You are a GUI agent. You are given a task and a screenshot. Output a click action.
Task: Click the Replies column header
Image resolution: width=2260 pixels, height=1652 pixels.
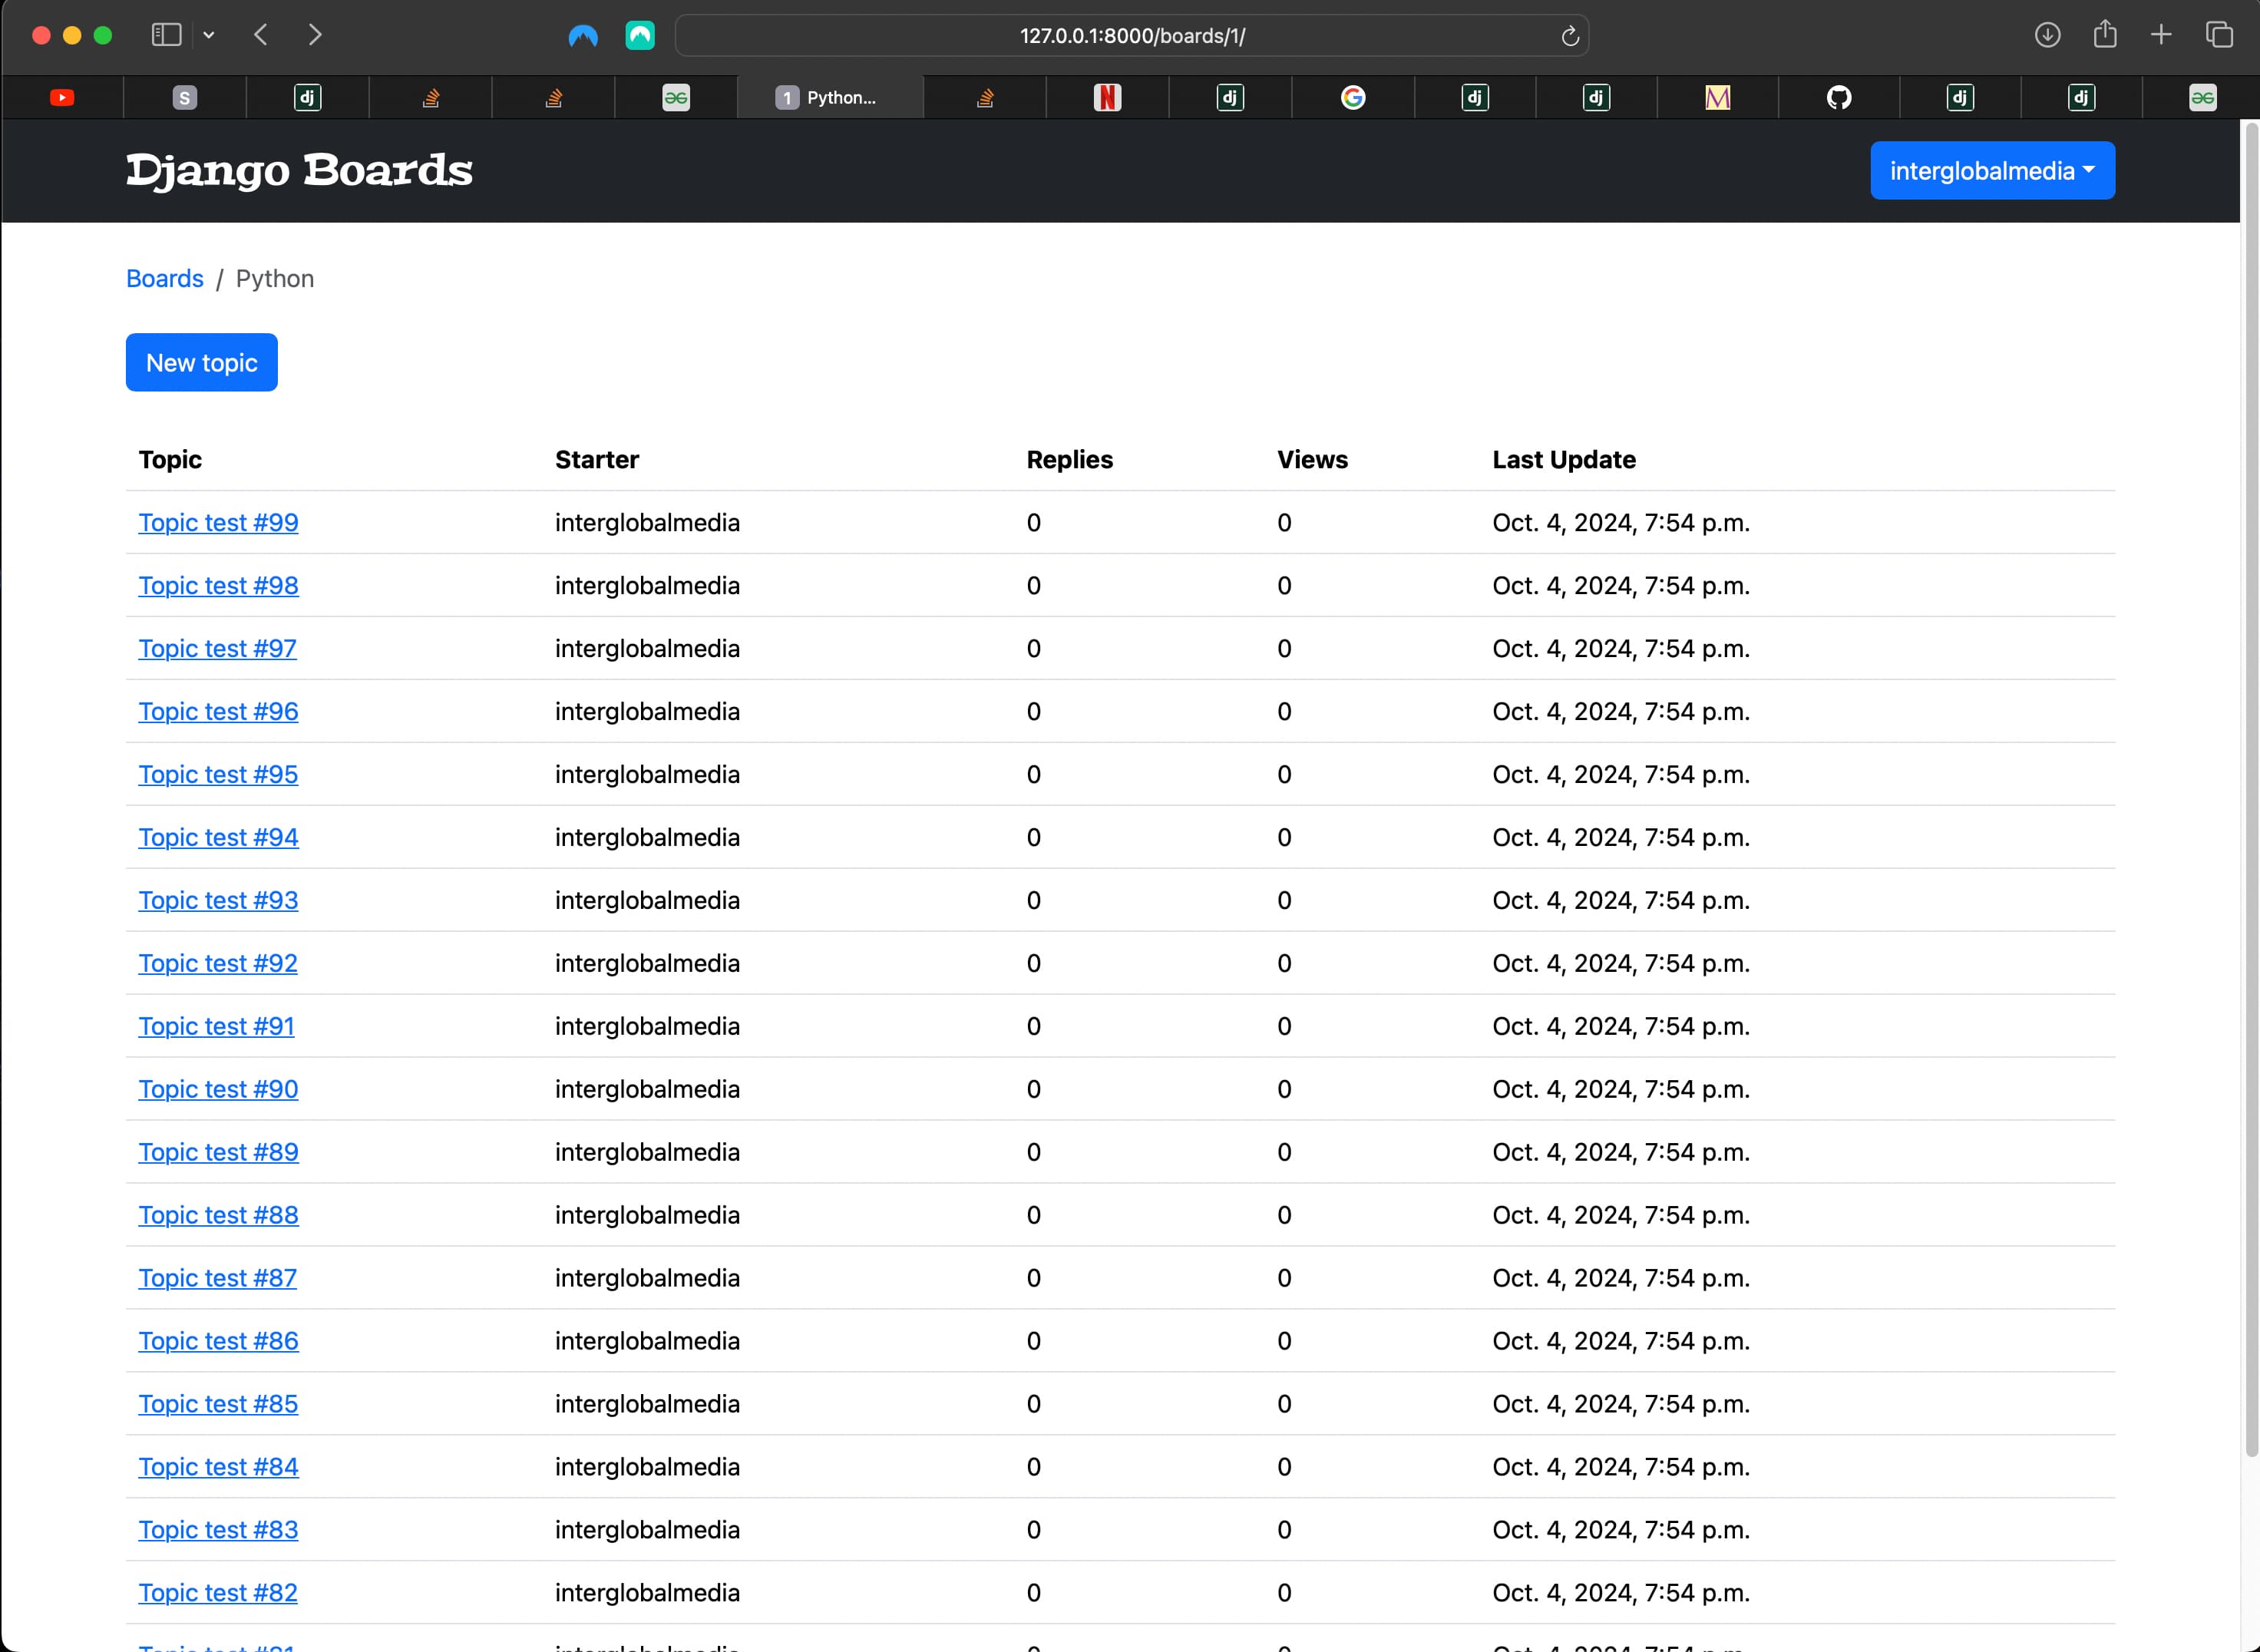click(1069, 460)
